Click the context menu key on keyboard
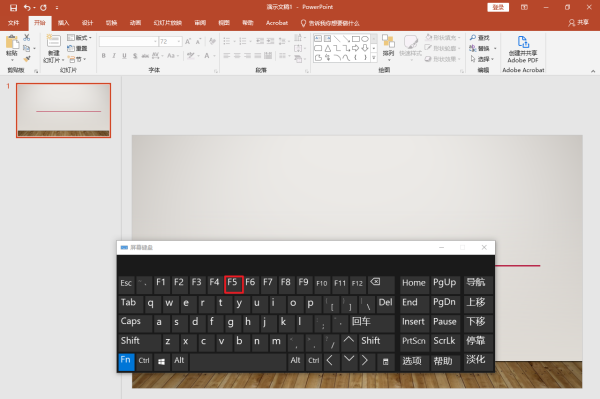The height and width of the screenshot is (399, 600). tap(386, 362)
